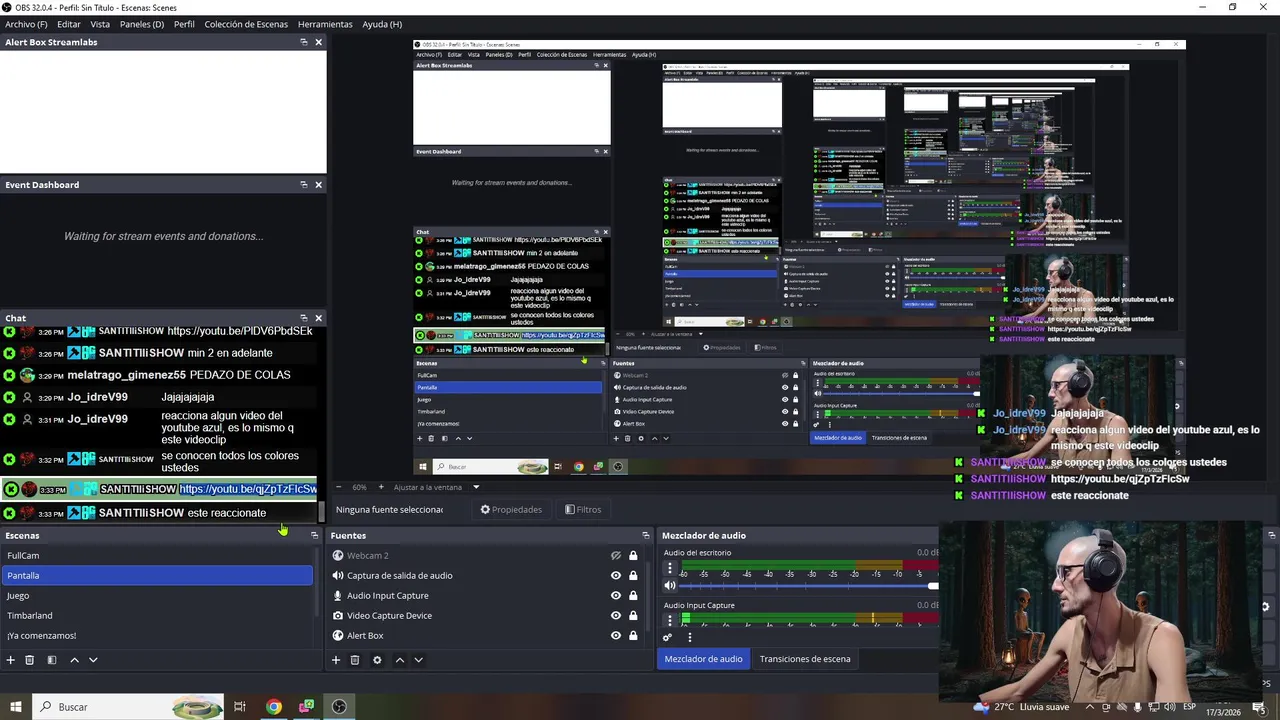Move source down in Fuentes toolbar
Screen dimensions: 1280x720
pyautogui.click(x=419, y=660)
